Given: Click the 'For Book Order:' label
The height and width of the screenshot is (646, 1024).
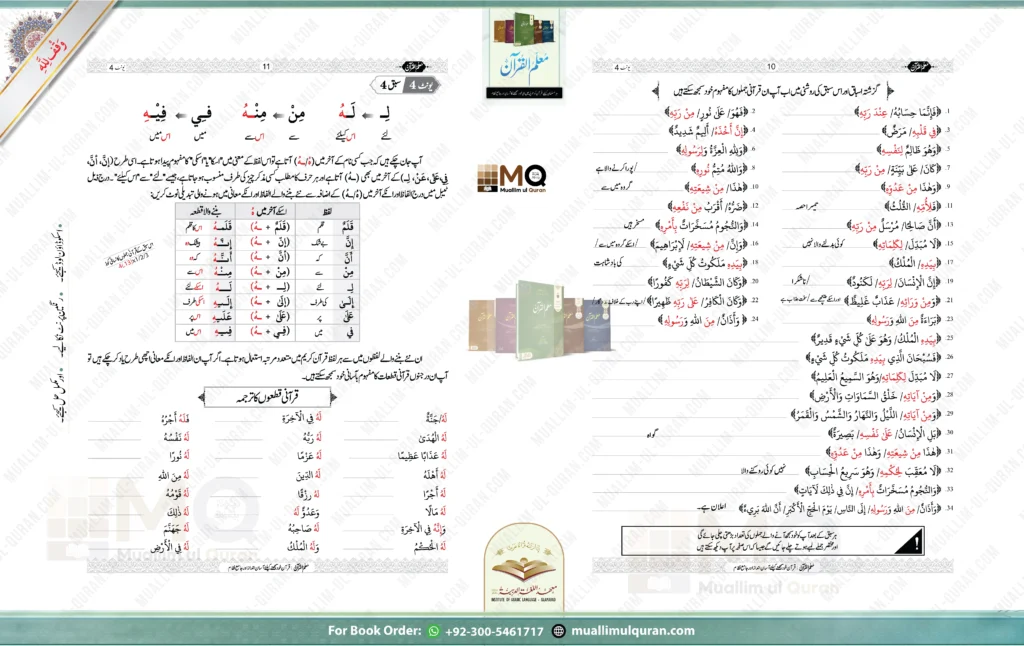Looking at the screenshot, I should click(x=375, y=631).
